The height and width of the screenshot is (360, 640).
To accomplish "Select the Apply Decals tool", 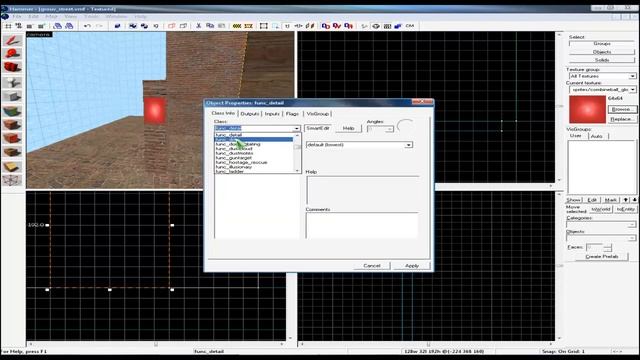I will pos(12,138).
